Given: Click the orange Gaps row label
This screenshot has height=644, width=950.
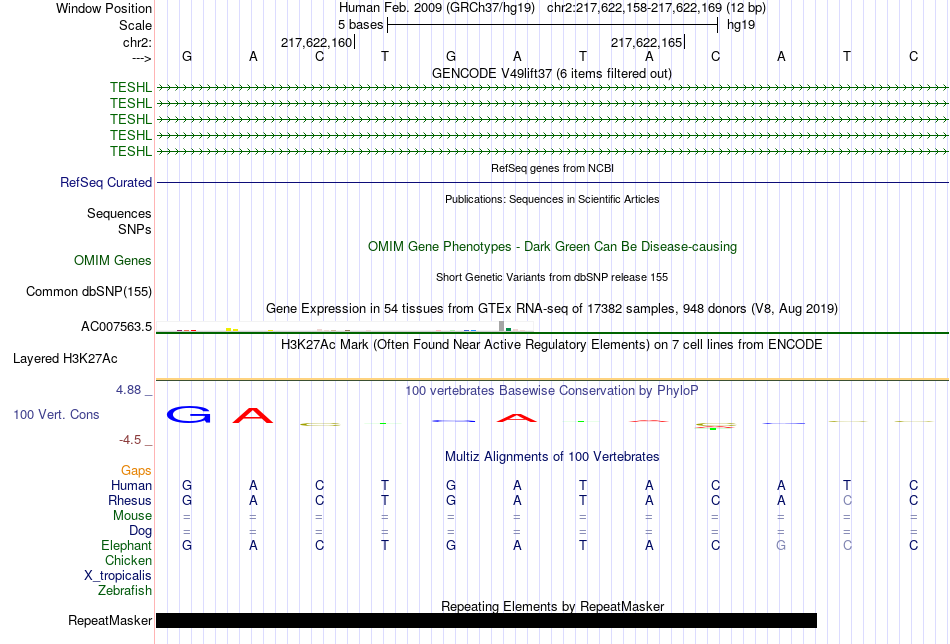Looking at the screenshot, I should tap(136, 471).
